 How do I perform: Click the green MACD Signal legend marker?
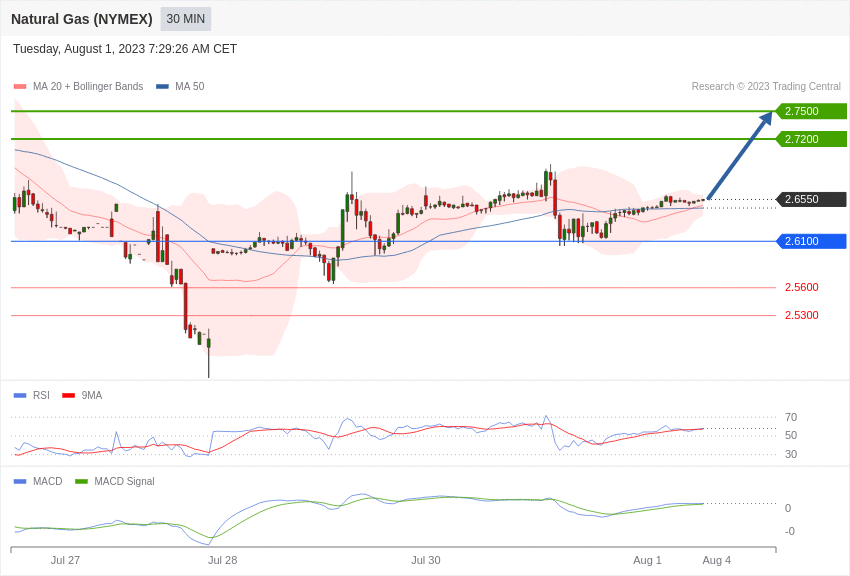point(81,482)
